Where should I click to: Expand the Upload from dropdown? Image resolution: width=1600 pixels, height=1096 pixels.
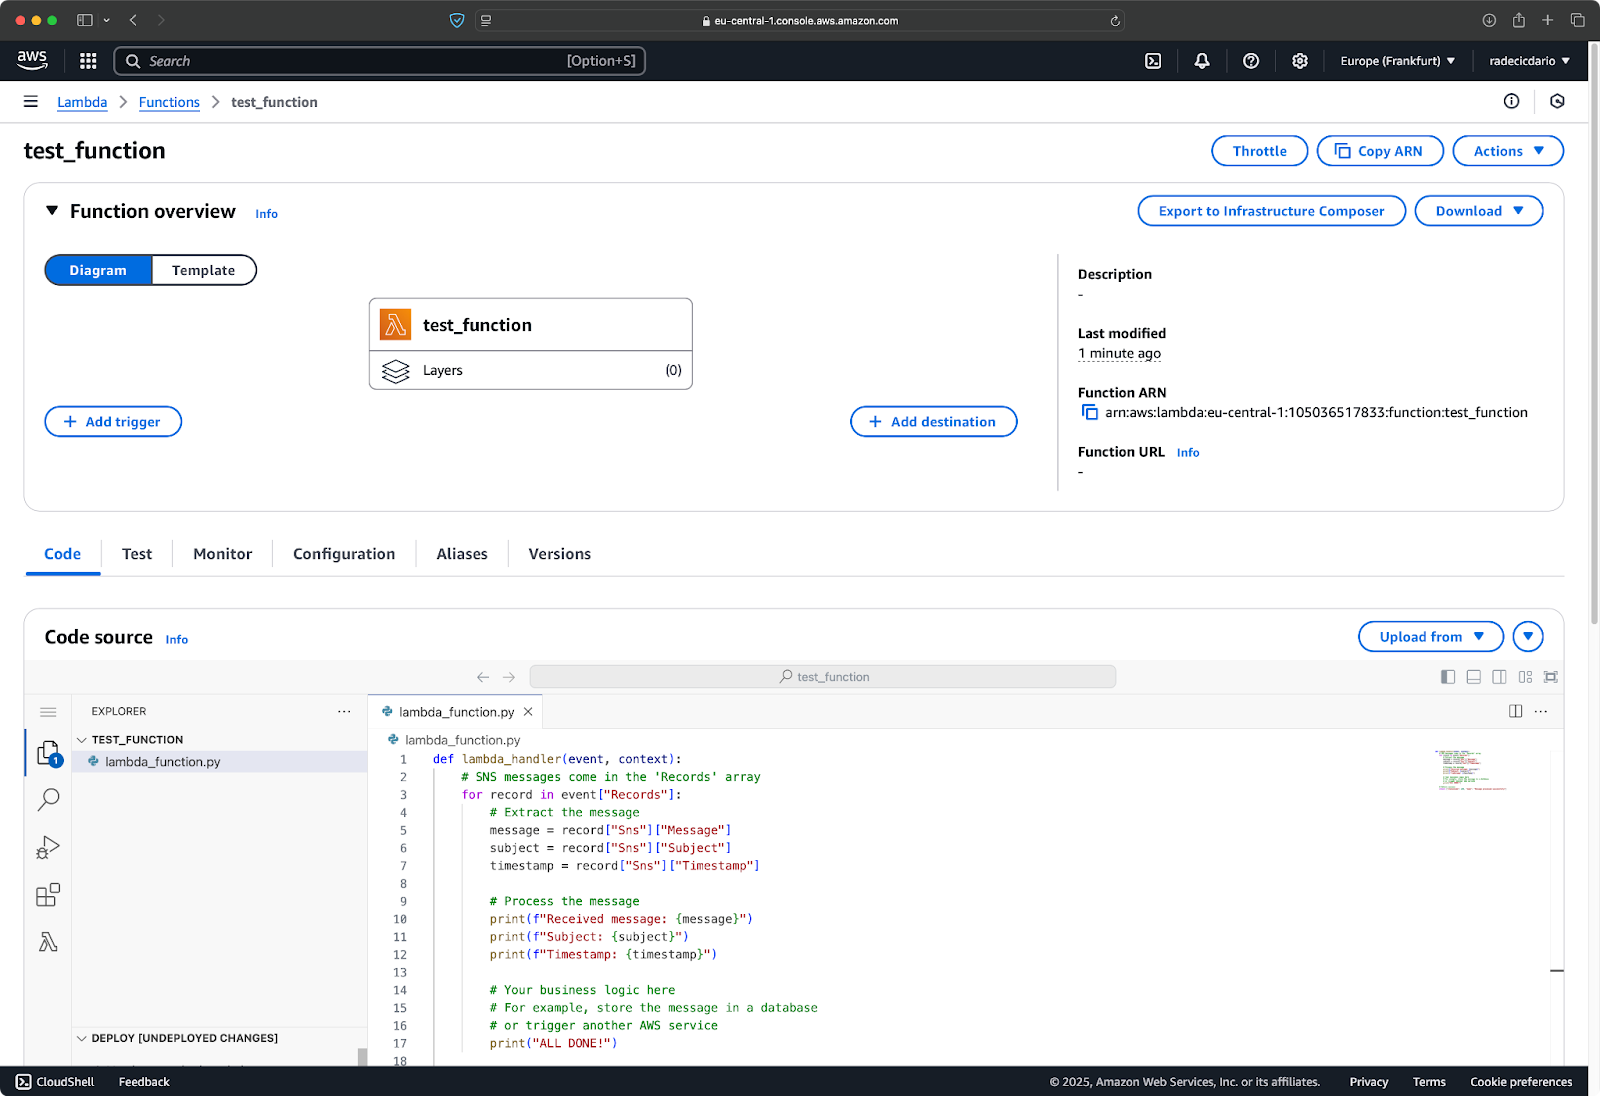1430,637
